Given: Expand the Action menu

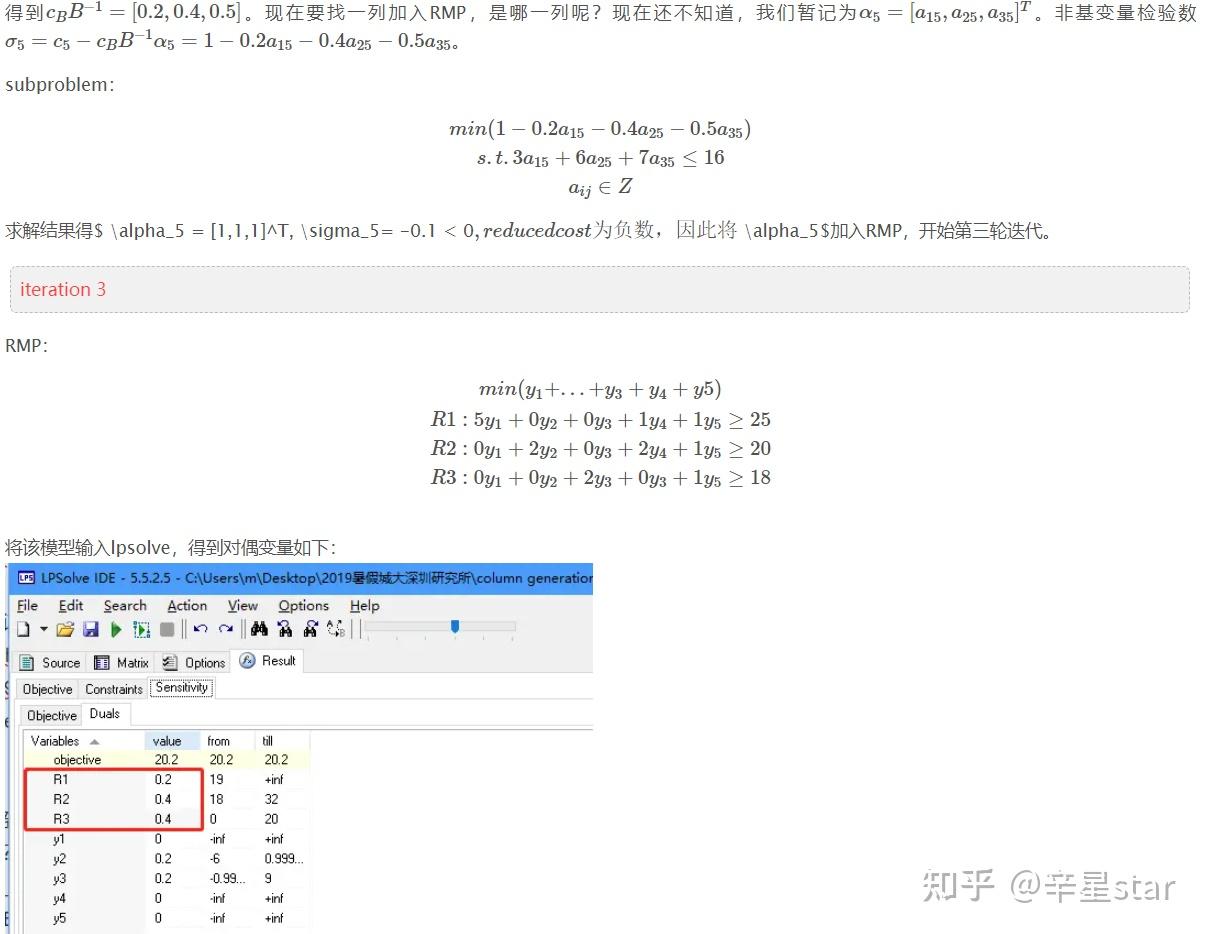Looking at the screenshot, I should [188, 605].
